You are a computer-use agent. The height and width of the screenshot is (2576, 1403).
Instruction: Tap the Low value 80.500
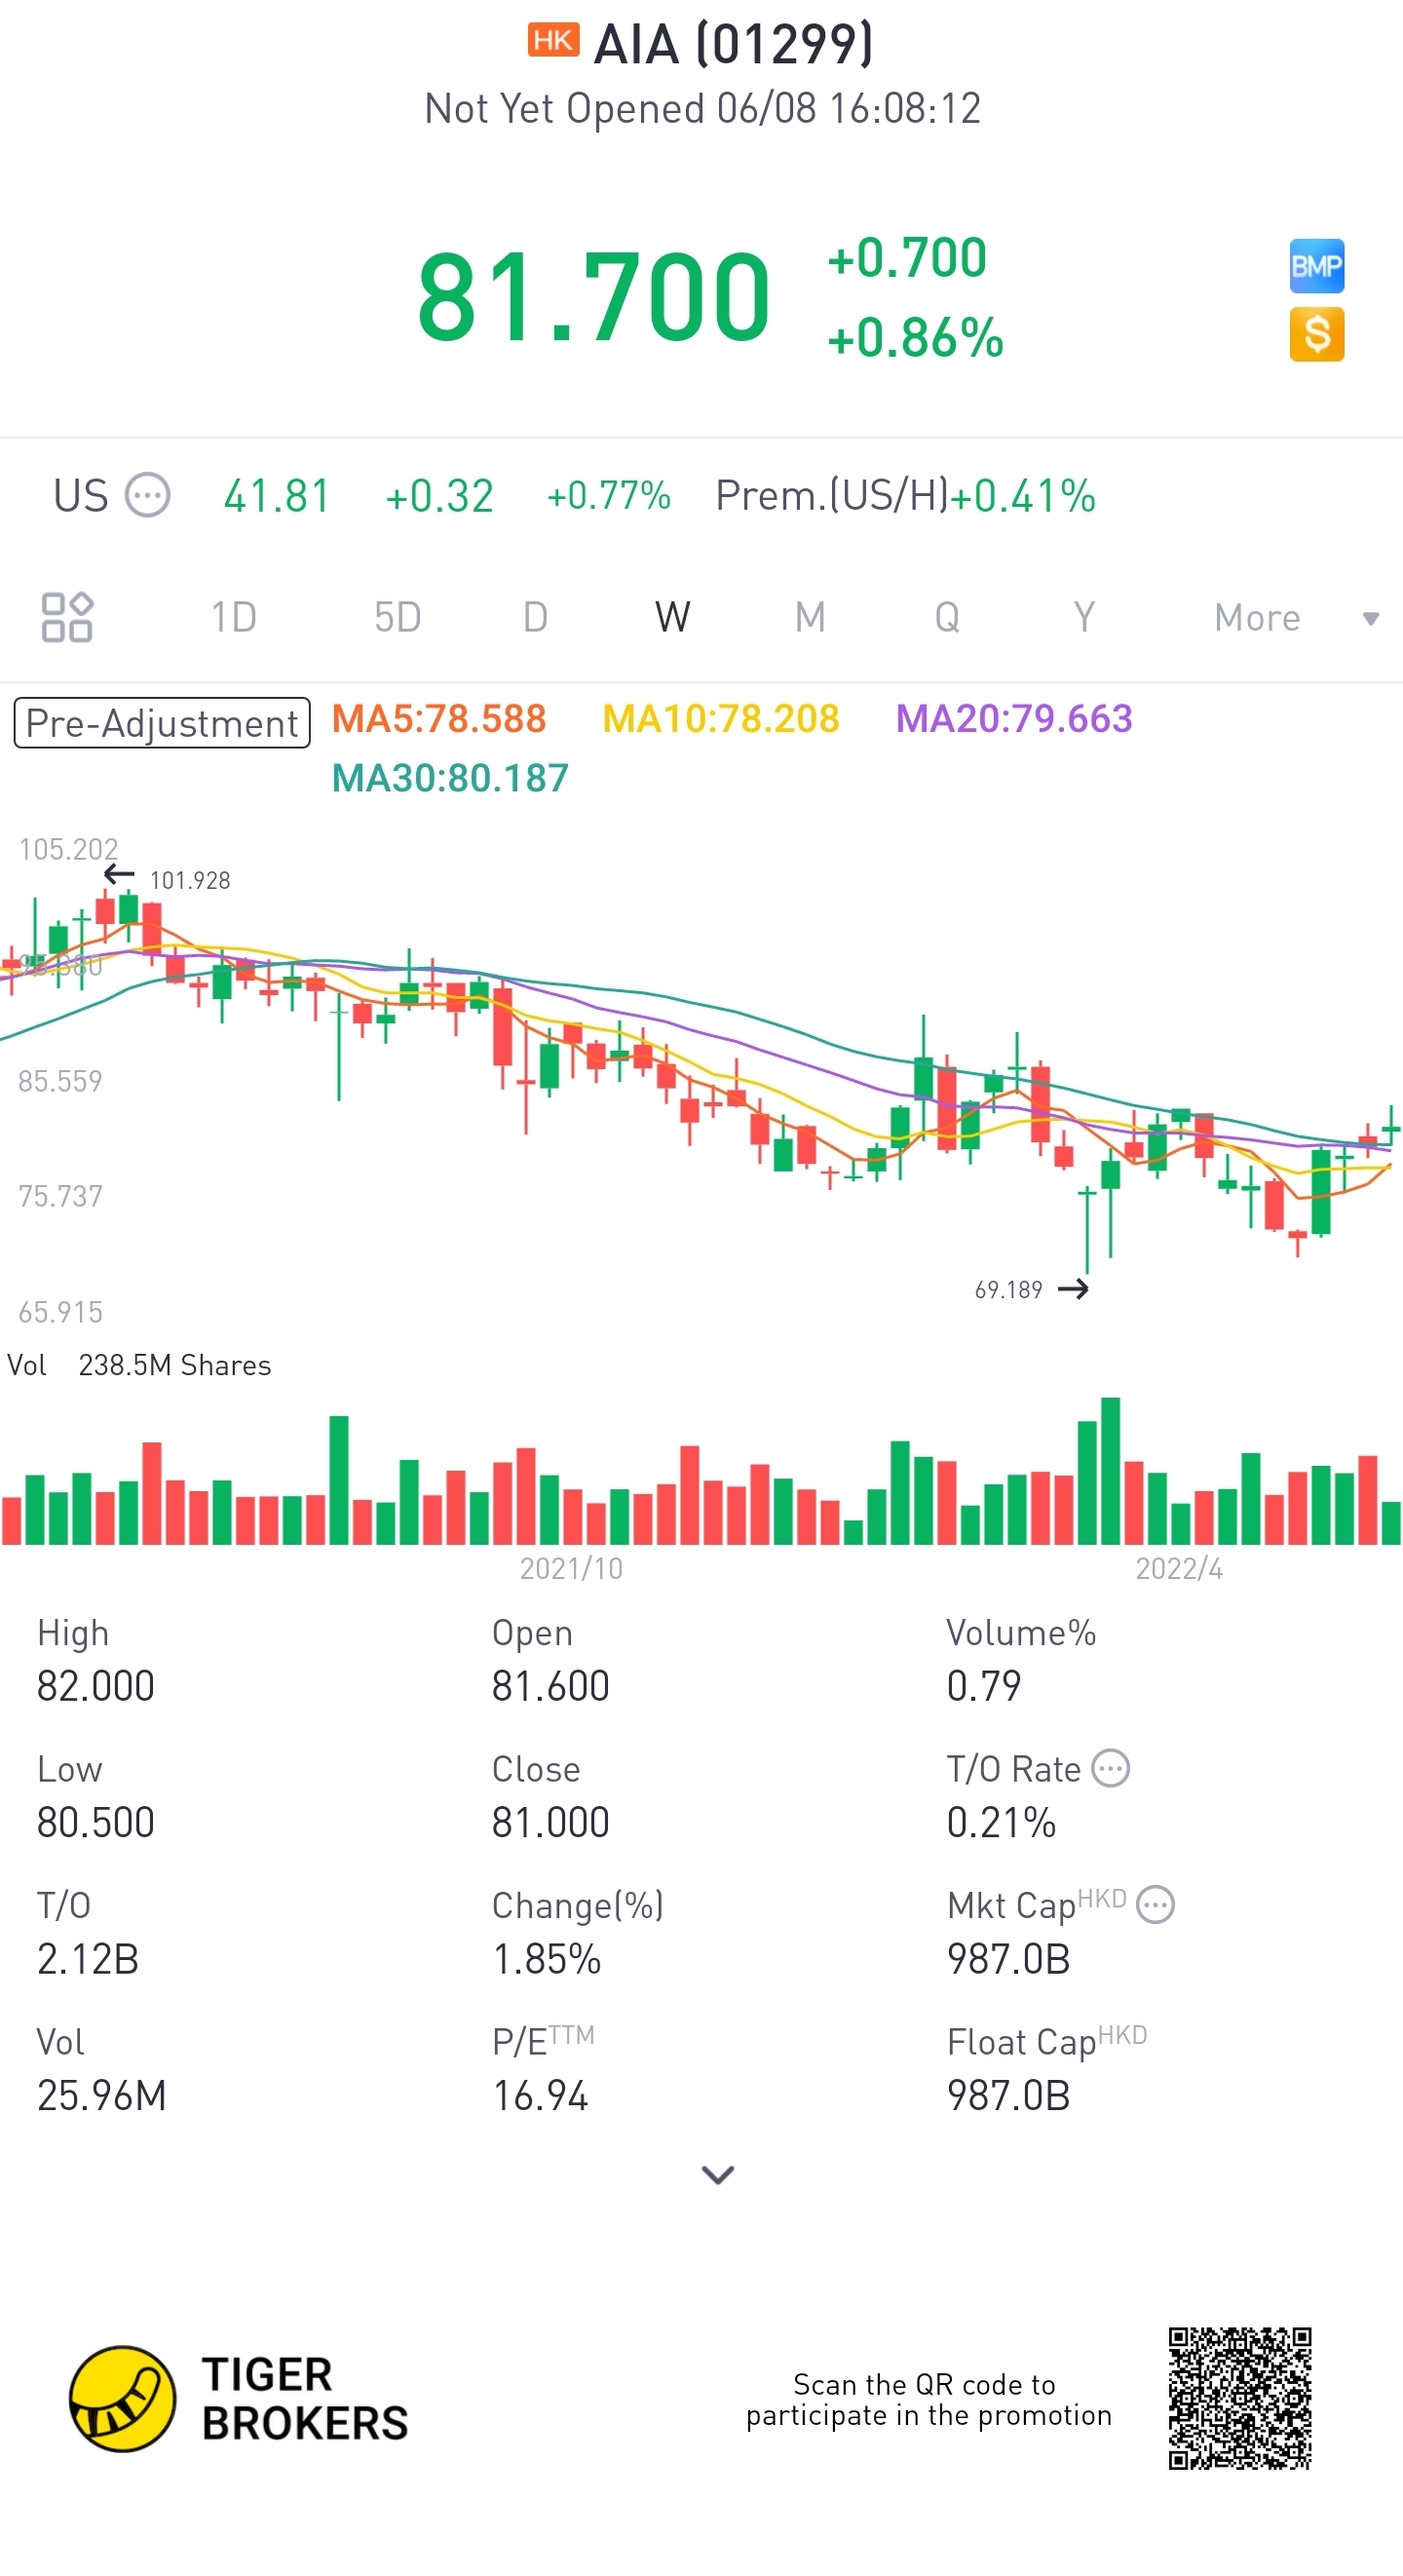[x=96, y=1822]
